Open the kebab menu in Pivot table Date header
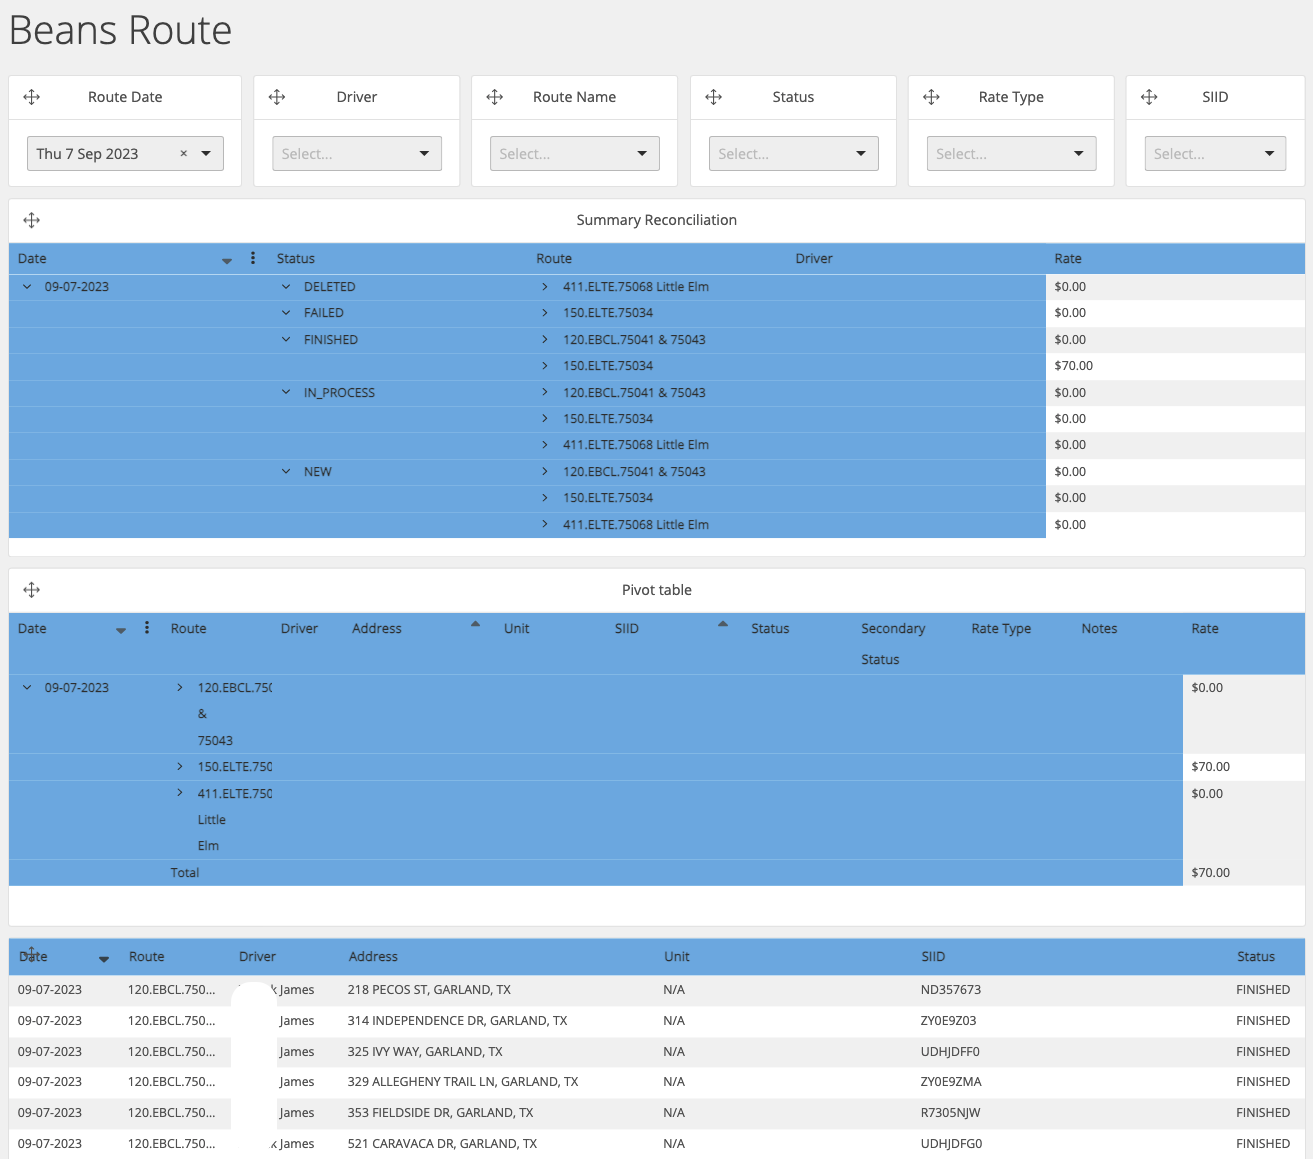This screenshot has height=1159, width=1313. click(x=146, y=627)
